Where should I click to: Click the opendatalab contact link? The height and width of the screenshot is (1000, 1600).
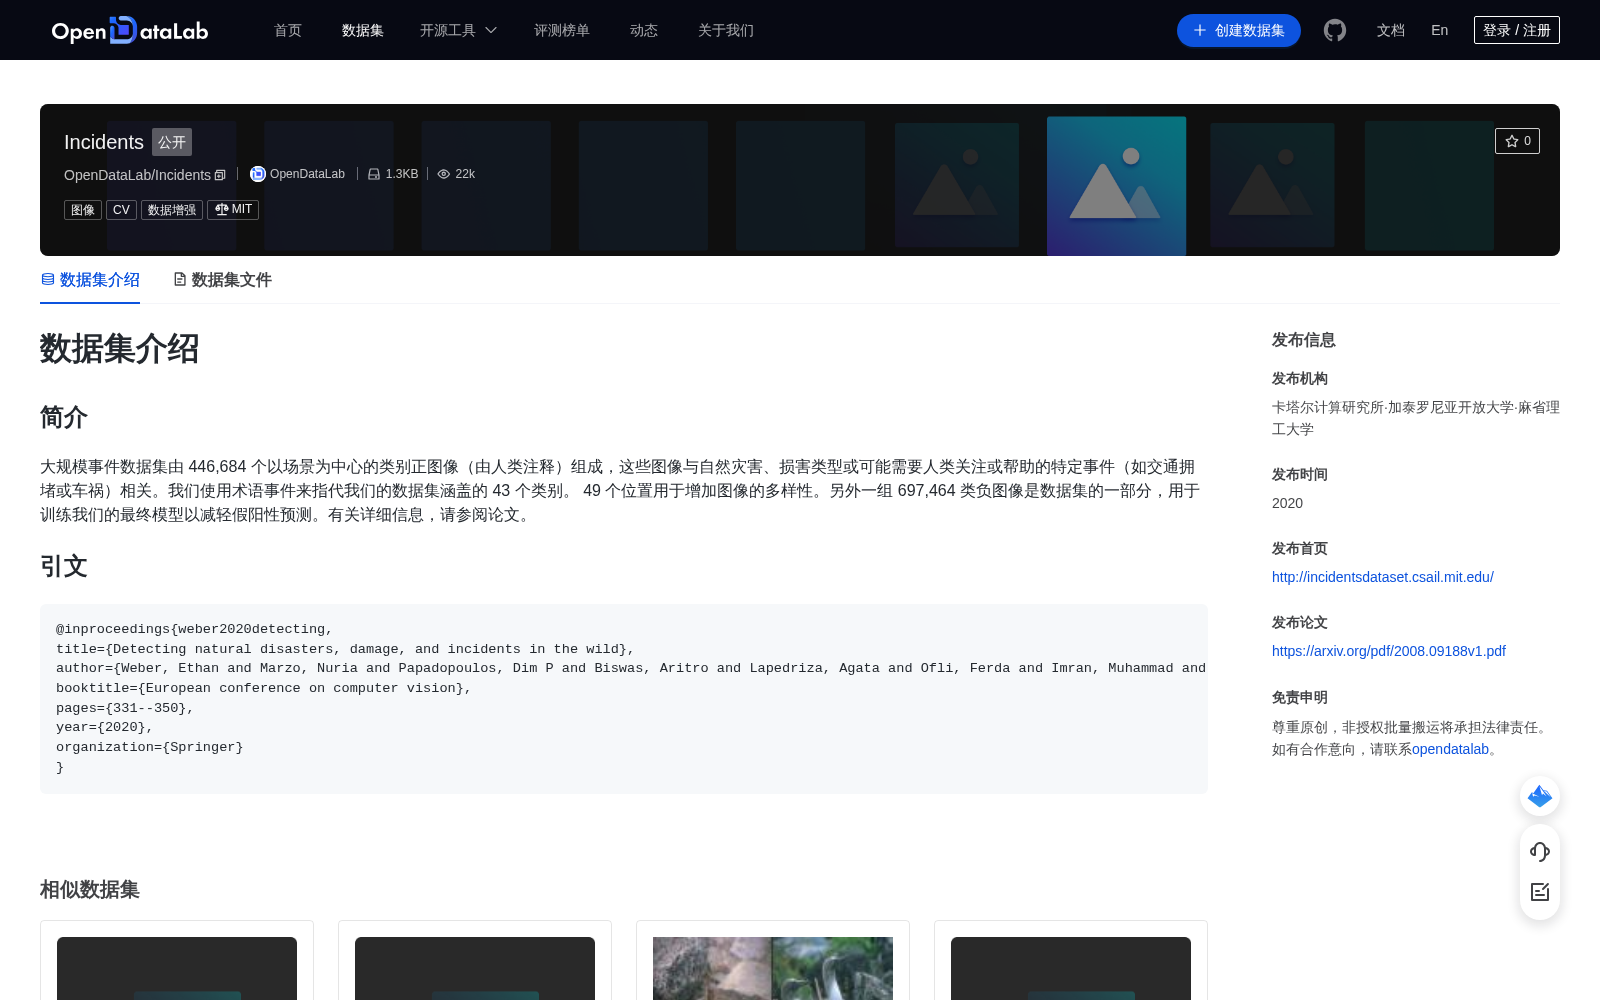click(x=1450, y=749)
